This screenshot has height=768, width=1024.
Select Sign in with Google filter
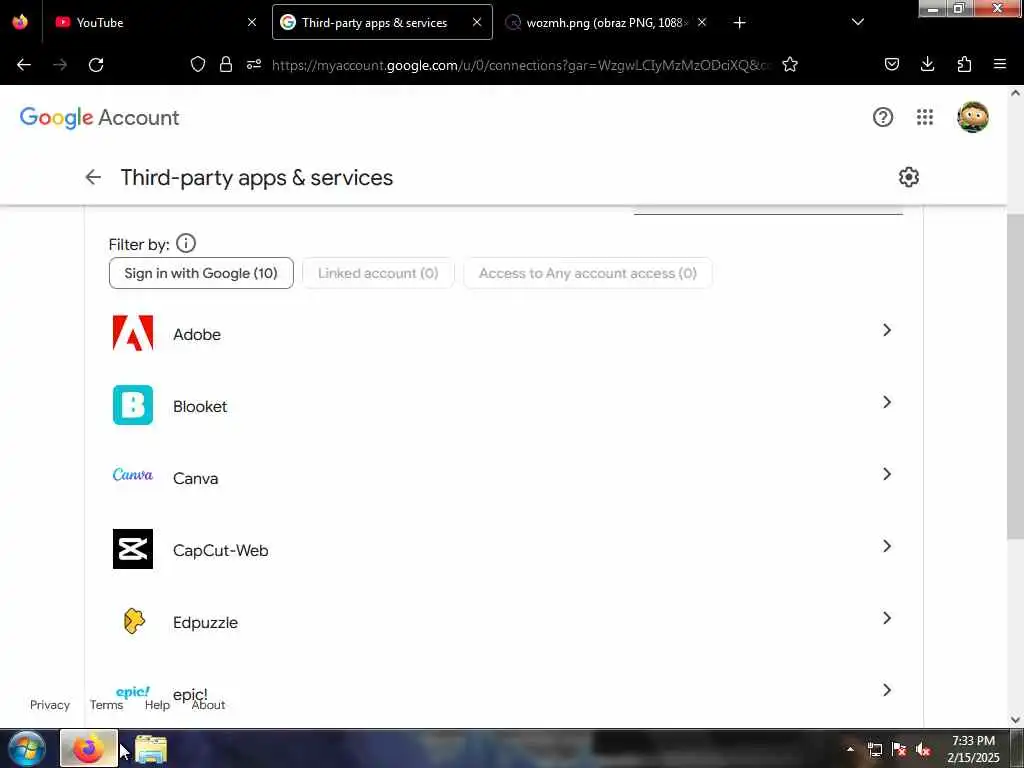tap(201, 273)
